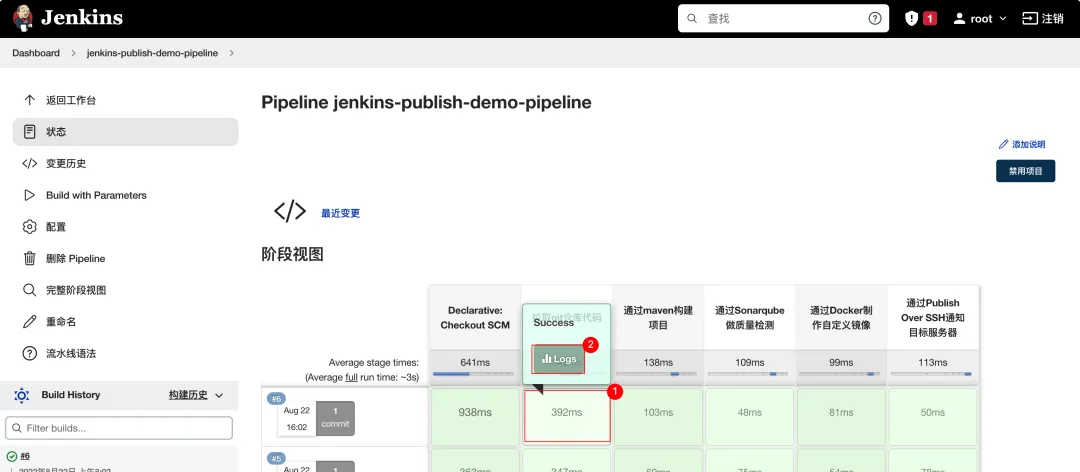Click the green success icon for build #6
The image size is (1080, 472).
[12, 456]
